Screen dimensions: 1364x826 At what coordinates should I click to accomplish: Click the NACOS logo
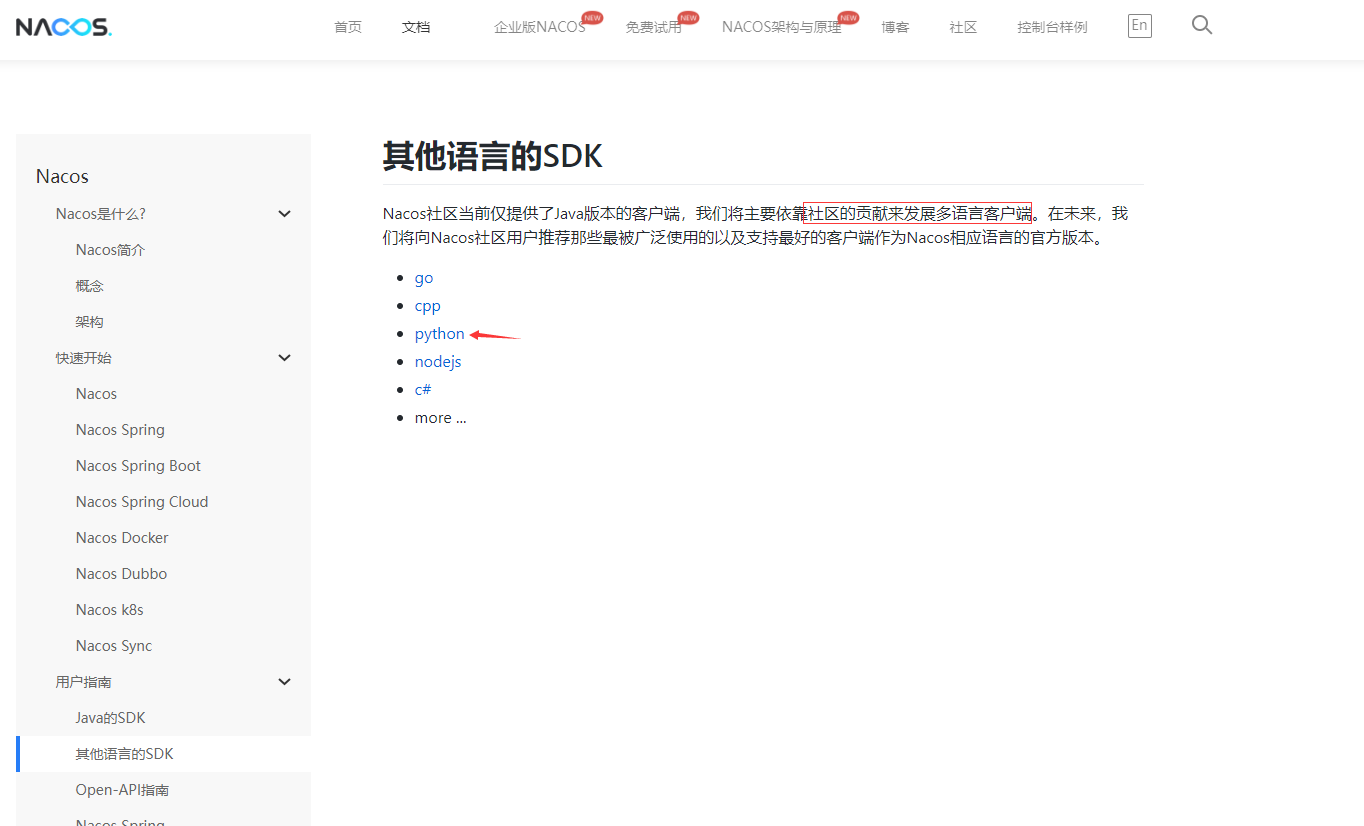point(64,27)
